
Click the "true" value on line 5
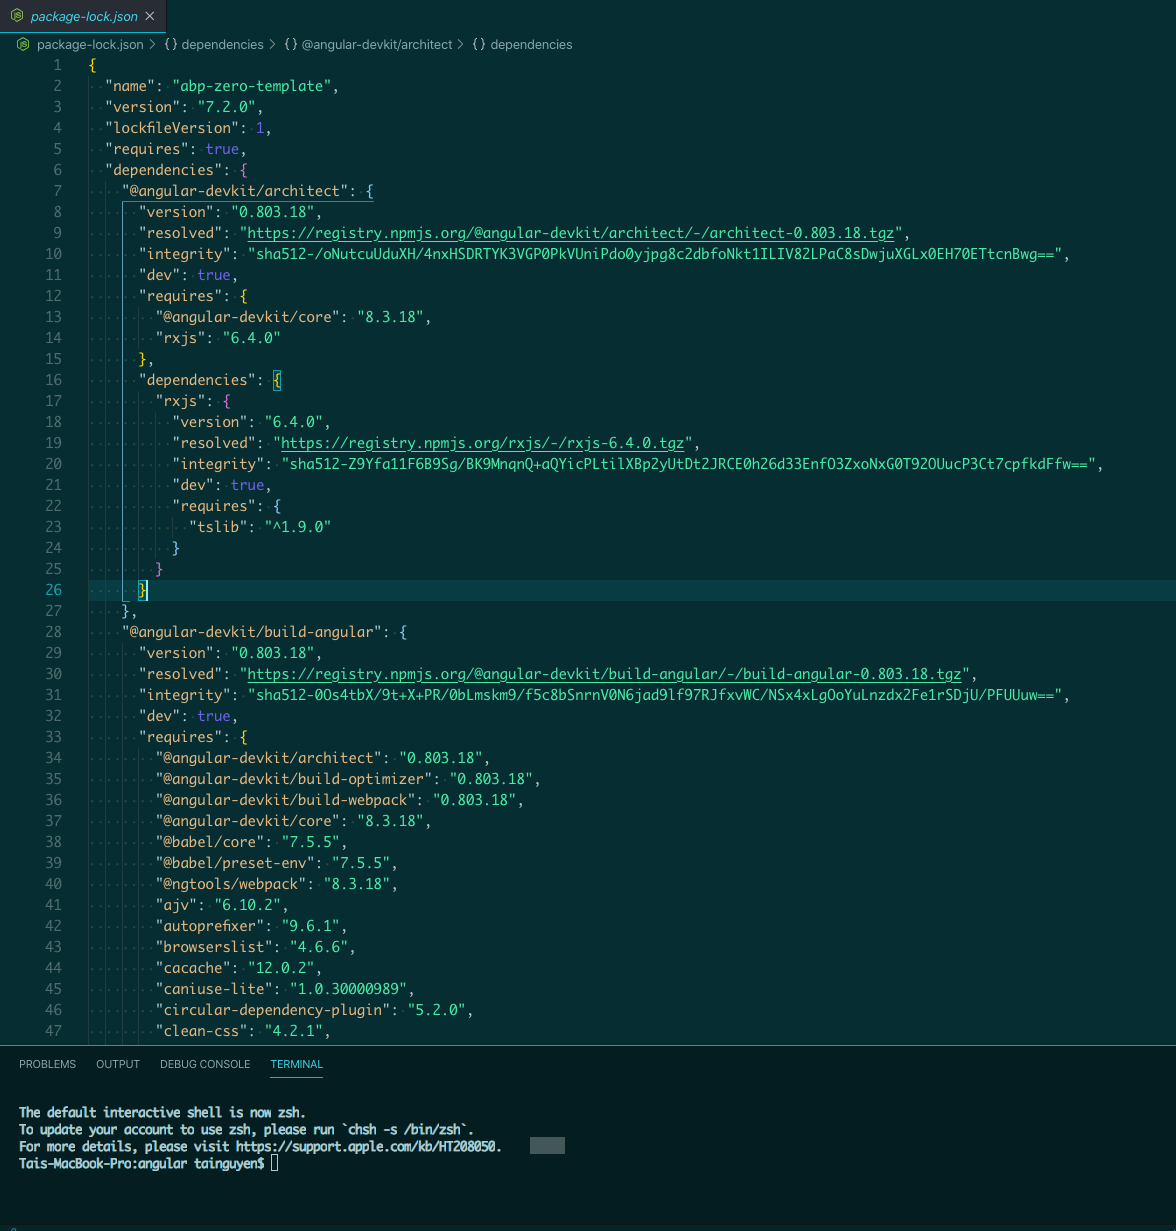[222, 149]
